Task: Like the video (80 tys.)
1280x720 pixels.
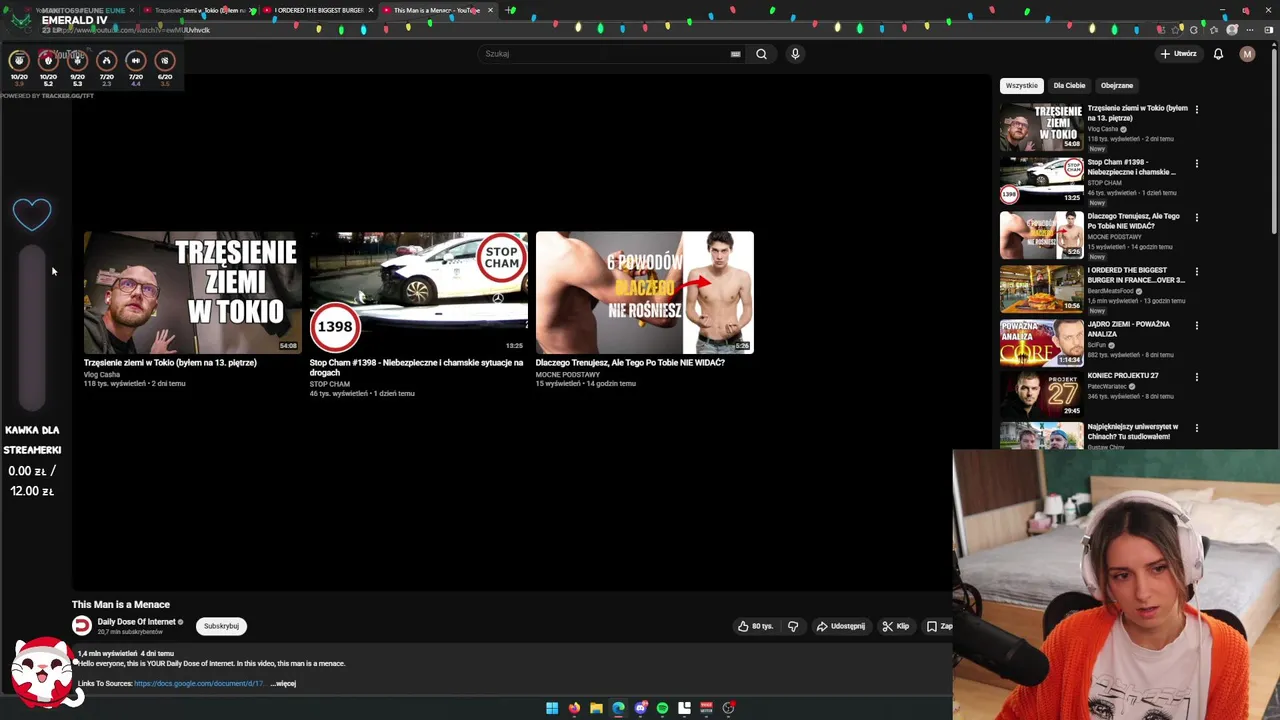Action: [755, 626]
